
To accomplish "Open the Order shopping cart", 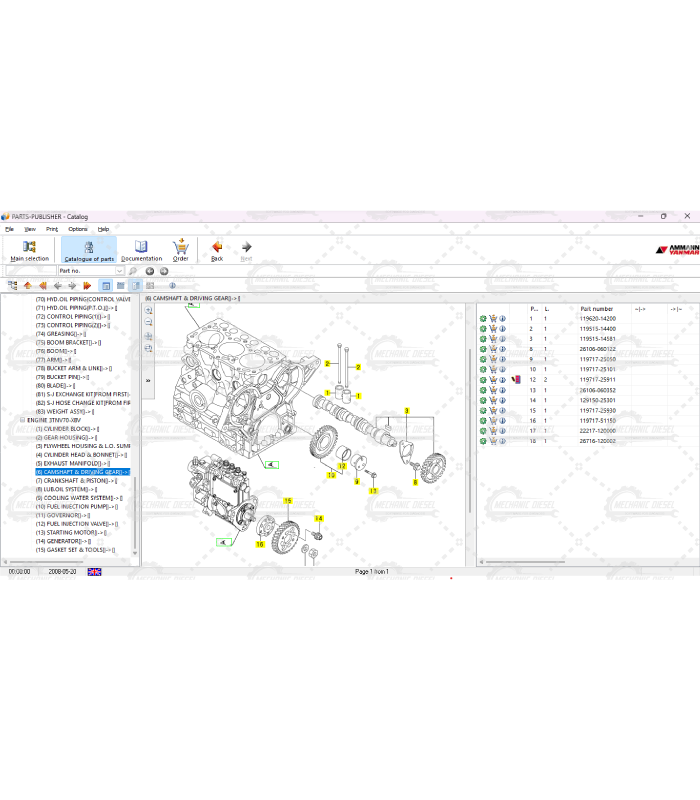I will tap(180, 250).
